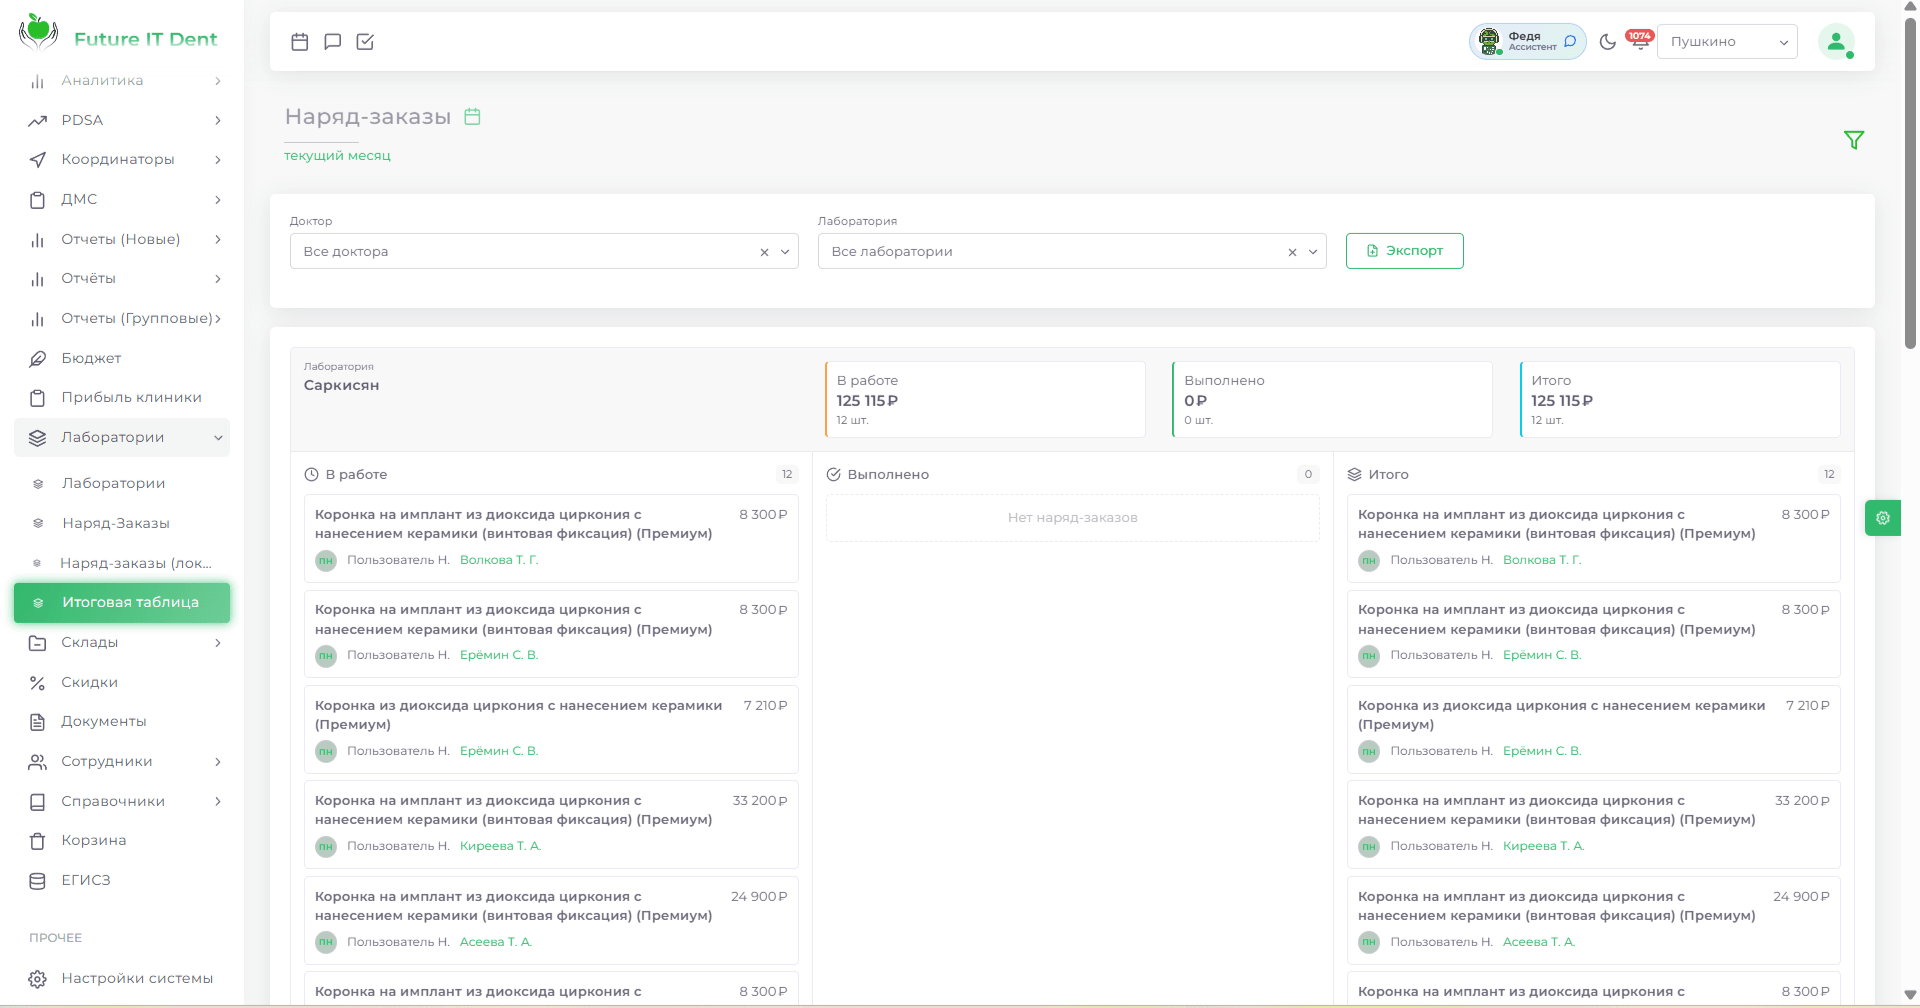Screen dimensions: 1920x1008
Task: Click the текущий месяц link
Action: 337,156
